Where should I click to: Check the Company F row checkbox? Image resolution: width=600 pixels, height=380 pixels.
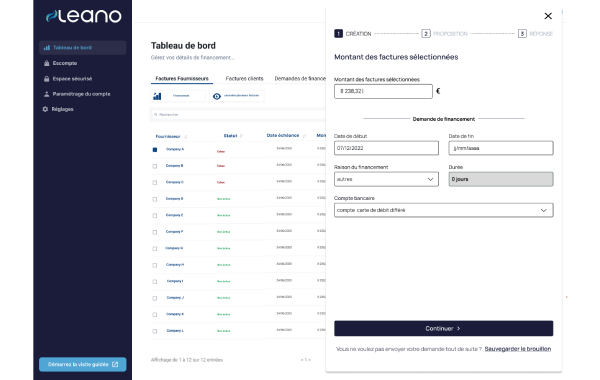click(155, 232)
